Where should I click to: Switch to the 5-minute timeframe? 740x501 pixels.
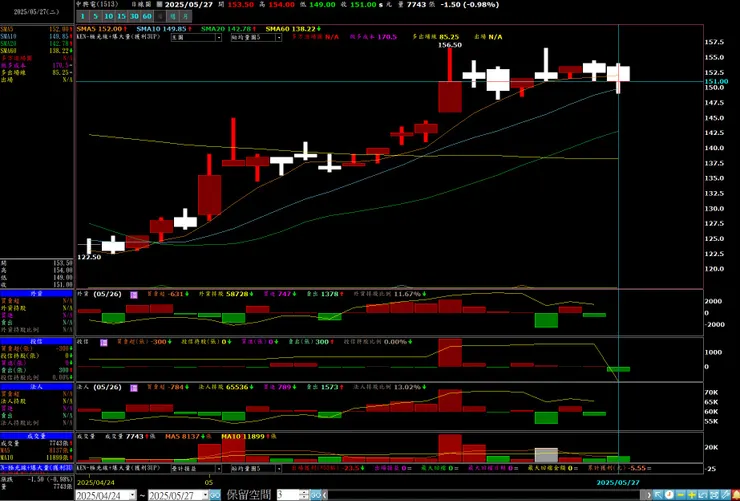95,17
